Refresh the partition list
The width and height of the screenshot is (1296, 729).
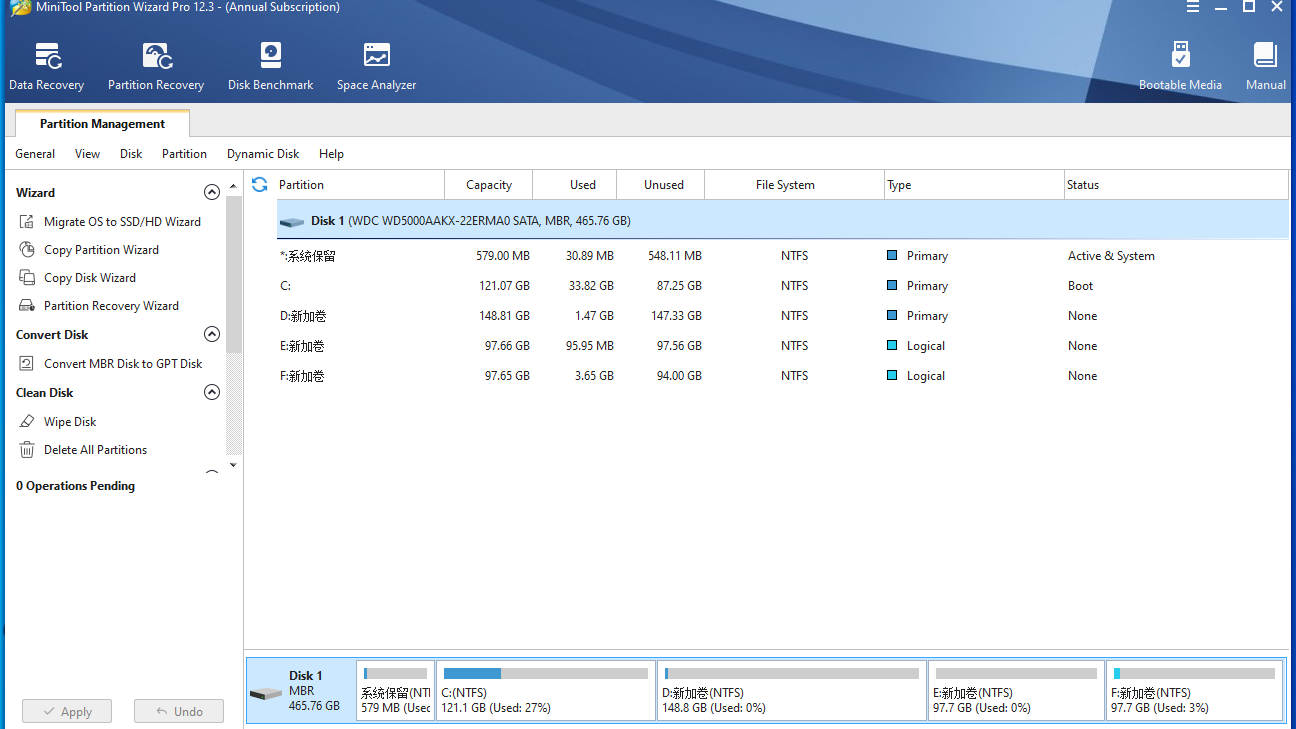coord(259,184)
